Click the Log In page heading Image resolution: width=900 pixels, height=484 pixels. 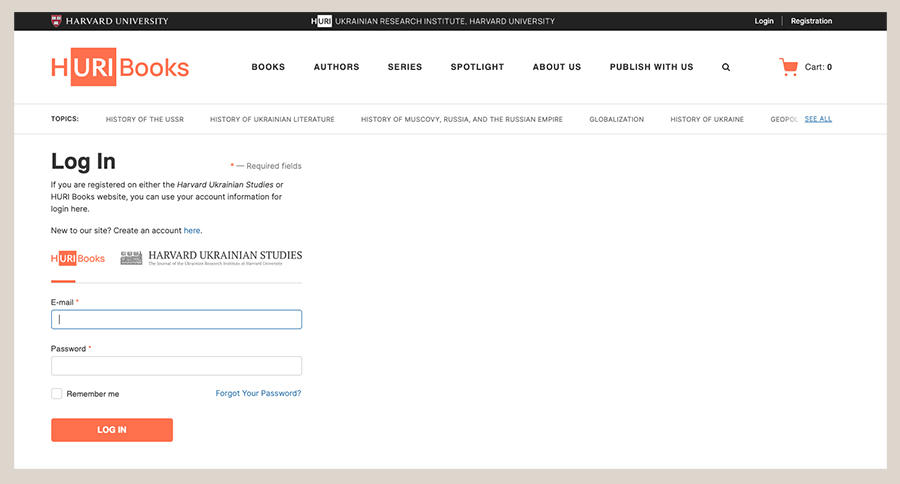pyautogui.click(x=83, y=161)
